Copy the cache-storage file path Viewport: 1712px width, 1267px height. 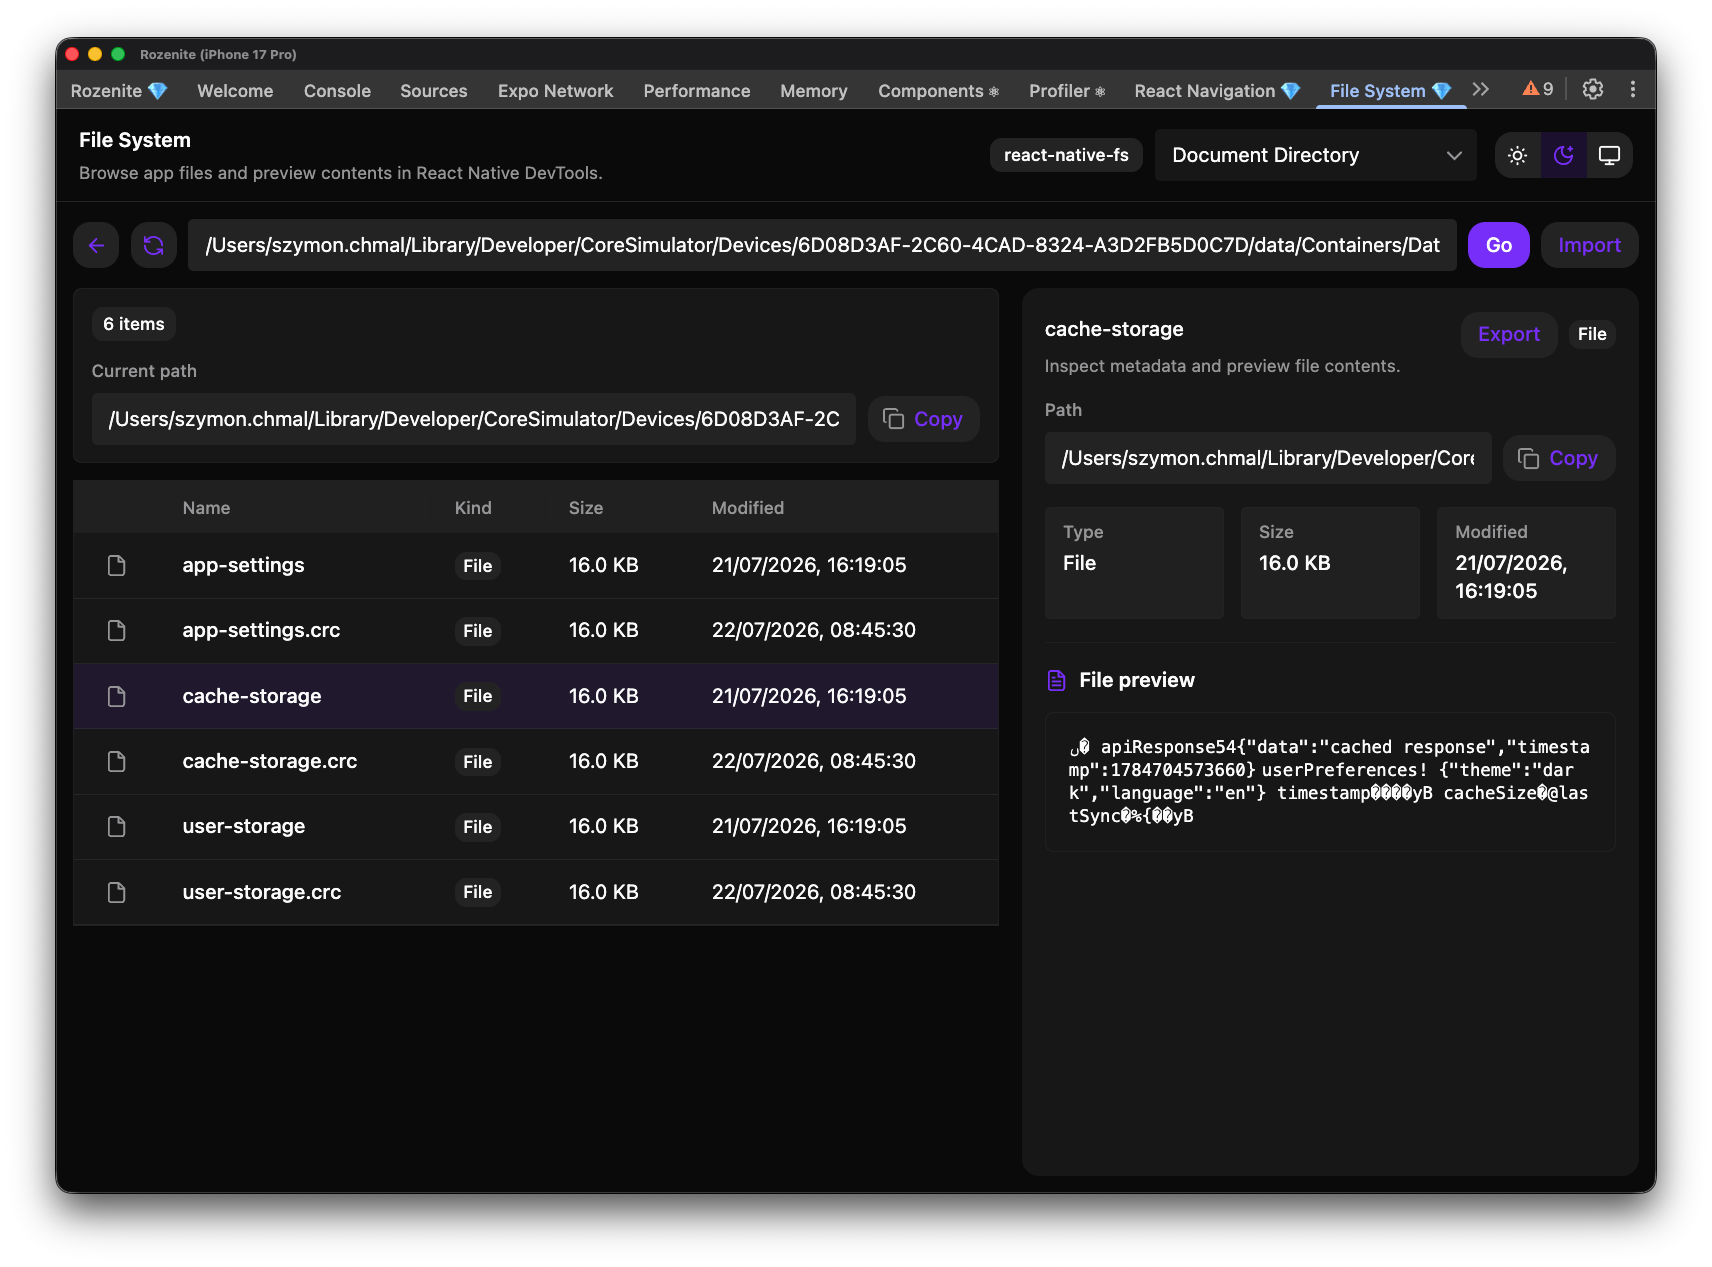[1559, 458]
